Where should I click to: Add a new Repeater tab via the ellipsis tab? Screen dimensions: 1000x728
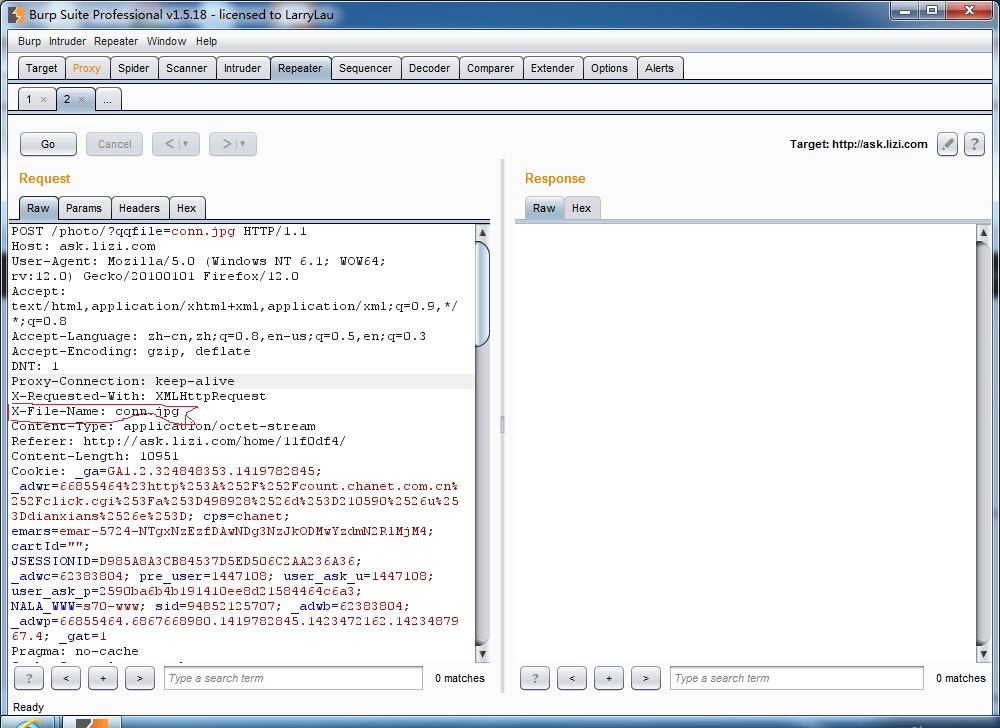tap(108, 99)
